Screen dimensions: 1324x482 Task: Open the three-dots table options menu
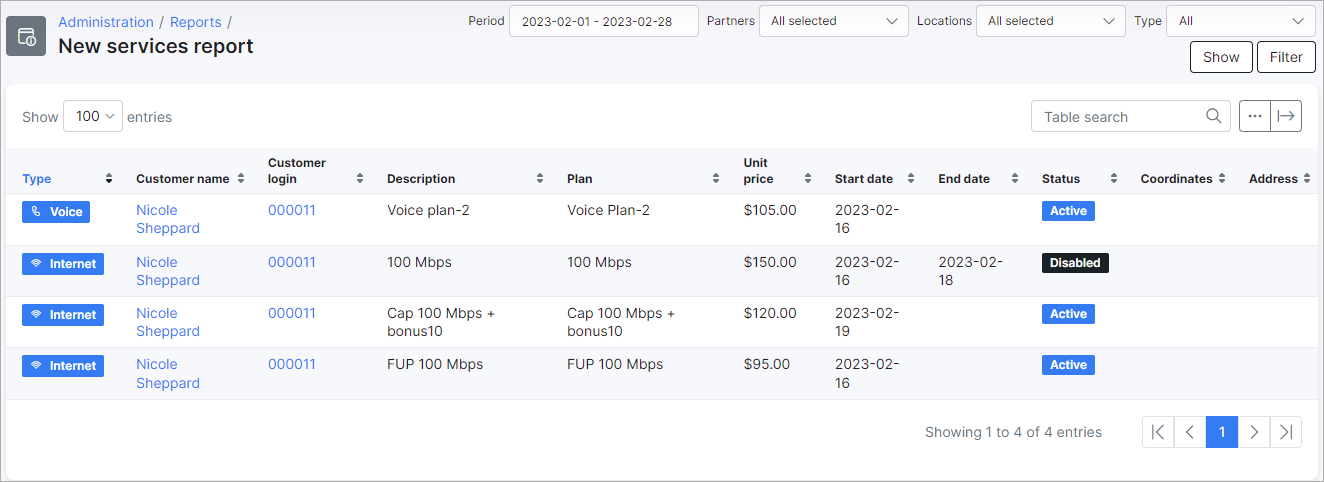coord(1255,116)
